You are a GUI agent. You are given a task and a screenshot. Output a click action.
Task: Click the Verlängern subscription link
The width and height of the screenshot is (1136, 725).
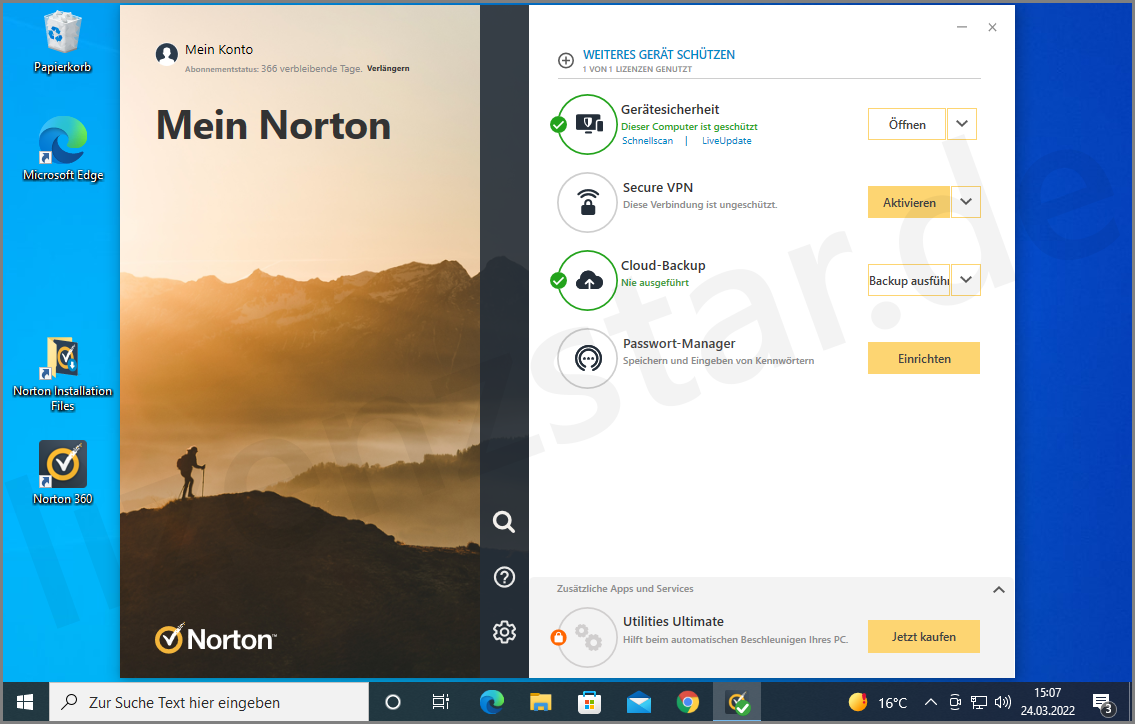click(388, 68)
